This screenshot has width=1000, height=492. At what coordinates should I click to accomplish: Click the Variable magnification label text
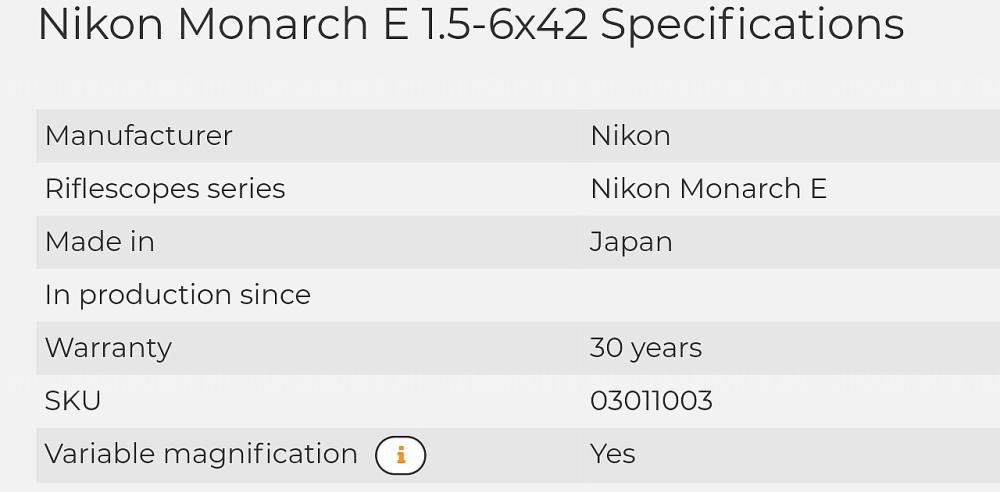pos(201,454)
